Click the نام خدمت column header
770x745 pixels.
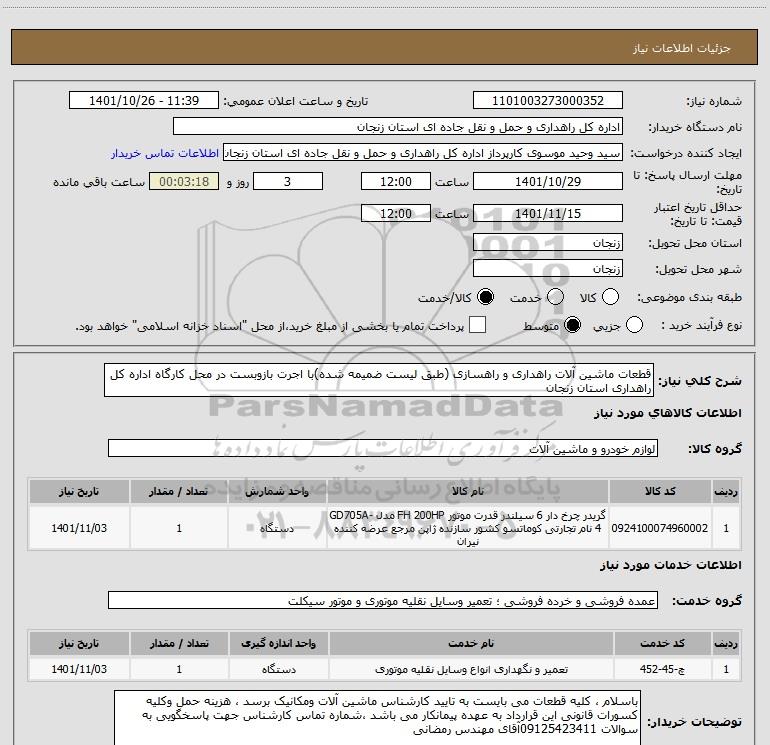(471, 643)
